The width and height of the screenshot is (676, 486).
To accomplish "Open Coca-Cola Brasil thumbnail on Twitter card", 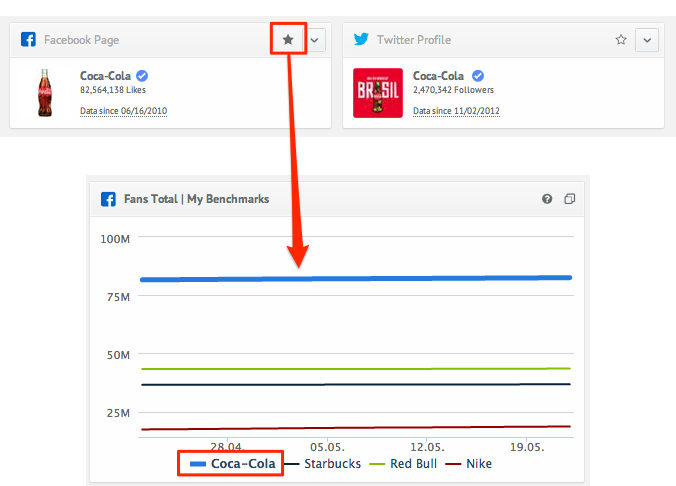I will (378, 93).
